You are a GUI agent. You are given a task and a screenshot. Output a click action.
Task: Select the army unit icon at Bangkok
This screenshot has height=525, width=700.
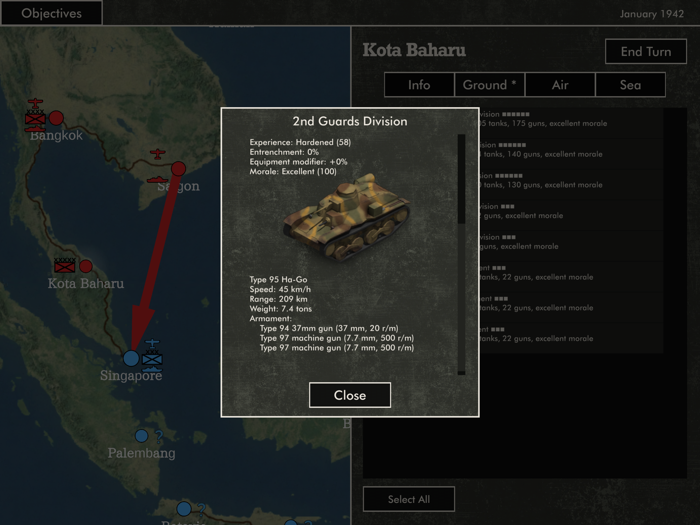(35, 118)
